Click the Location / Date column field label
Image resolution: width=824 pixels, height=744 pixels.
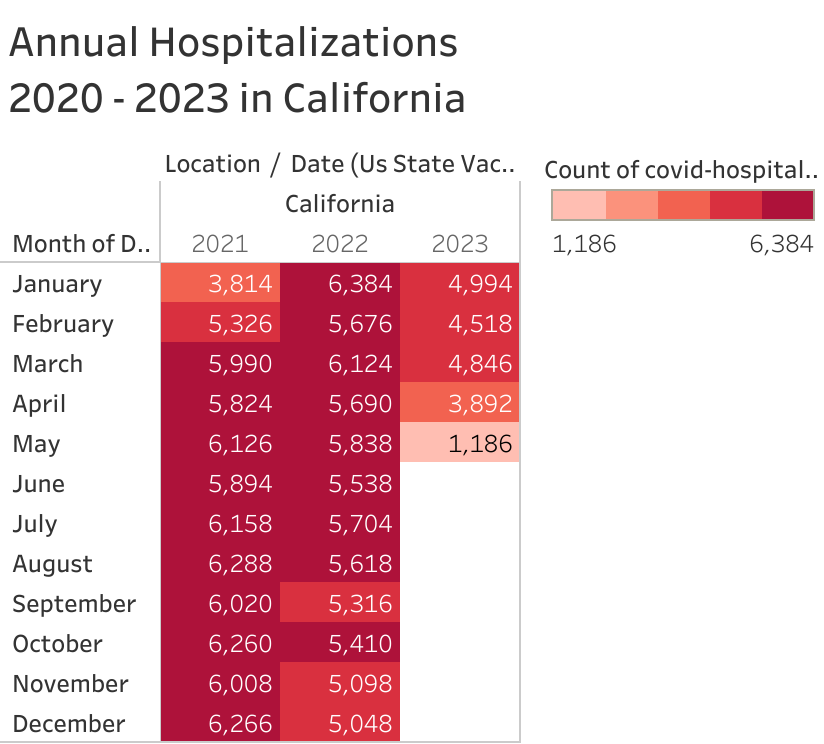coord(340,164)
